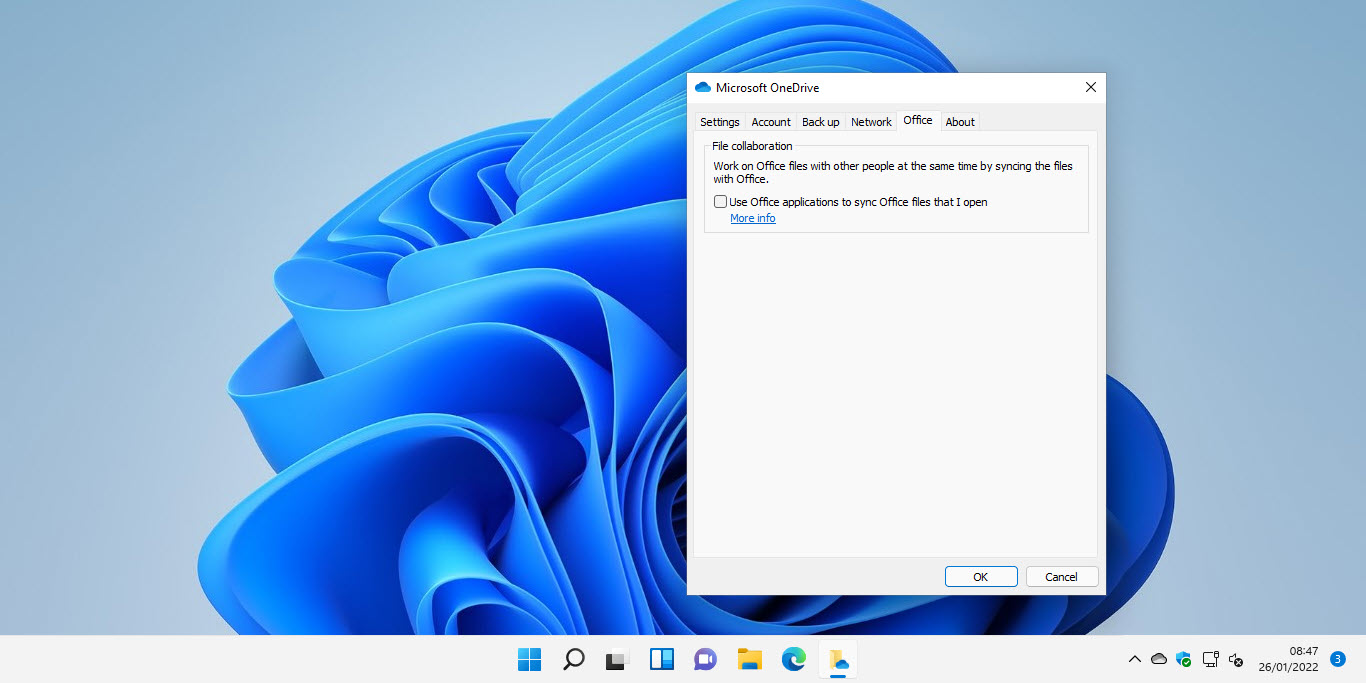Open File Explorer from the taskbar
Screen dimensions: 1366x683
pyautogui.click(x=749, y=659)
